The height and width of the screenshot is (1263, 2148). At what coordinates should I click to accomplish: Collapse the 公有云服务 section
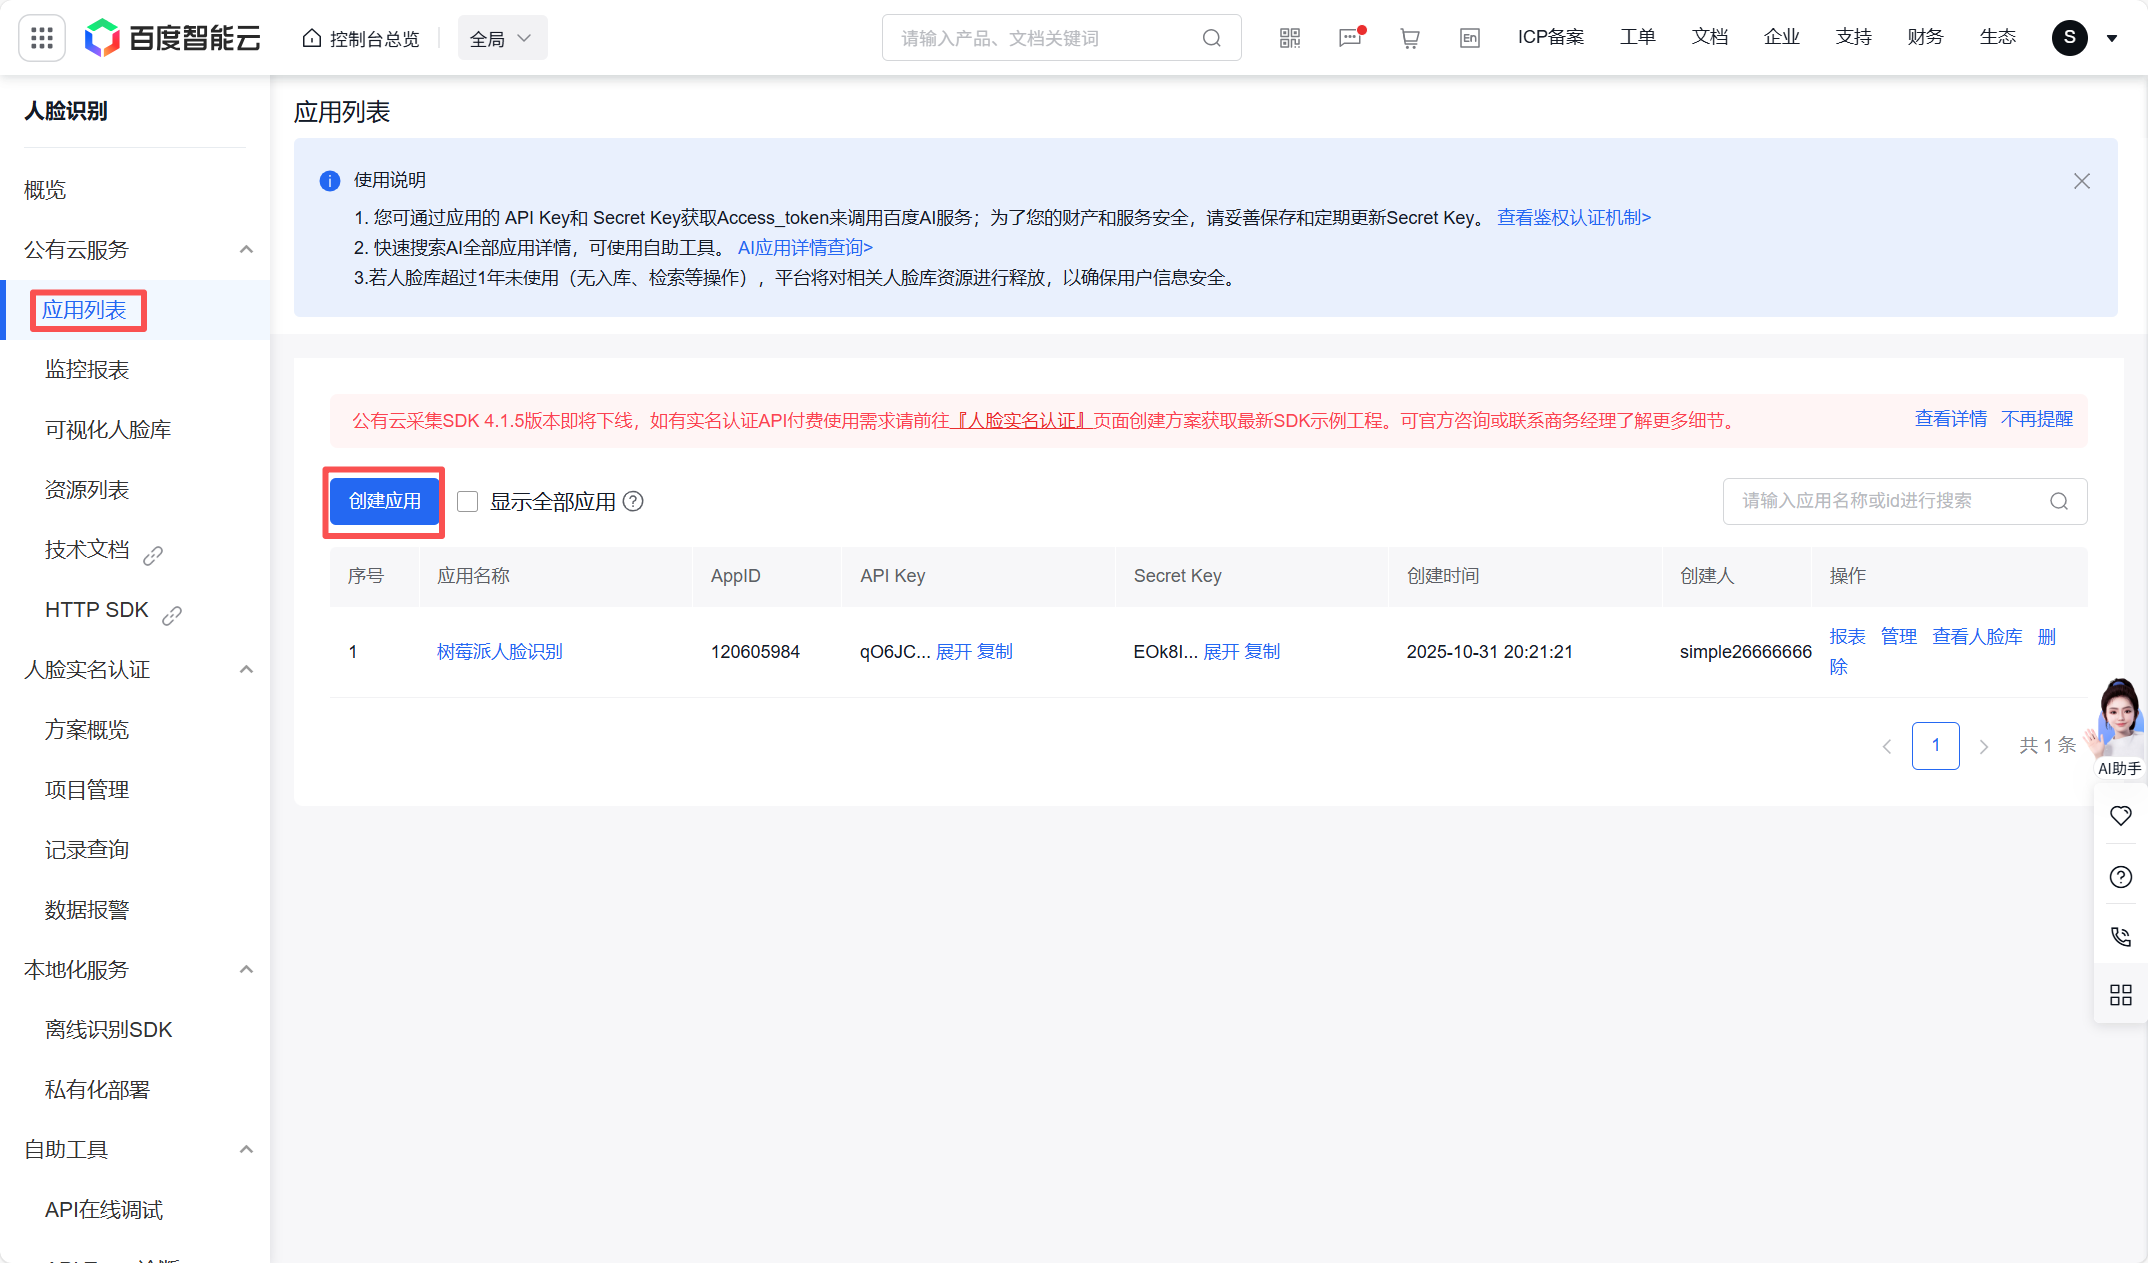click(246, 249)
